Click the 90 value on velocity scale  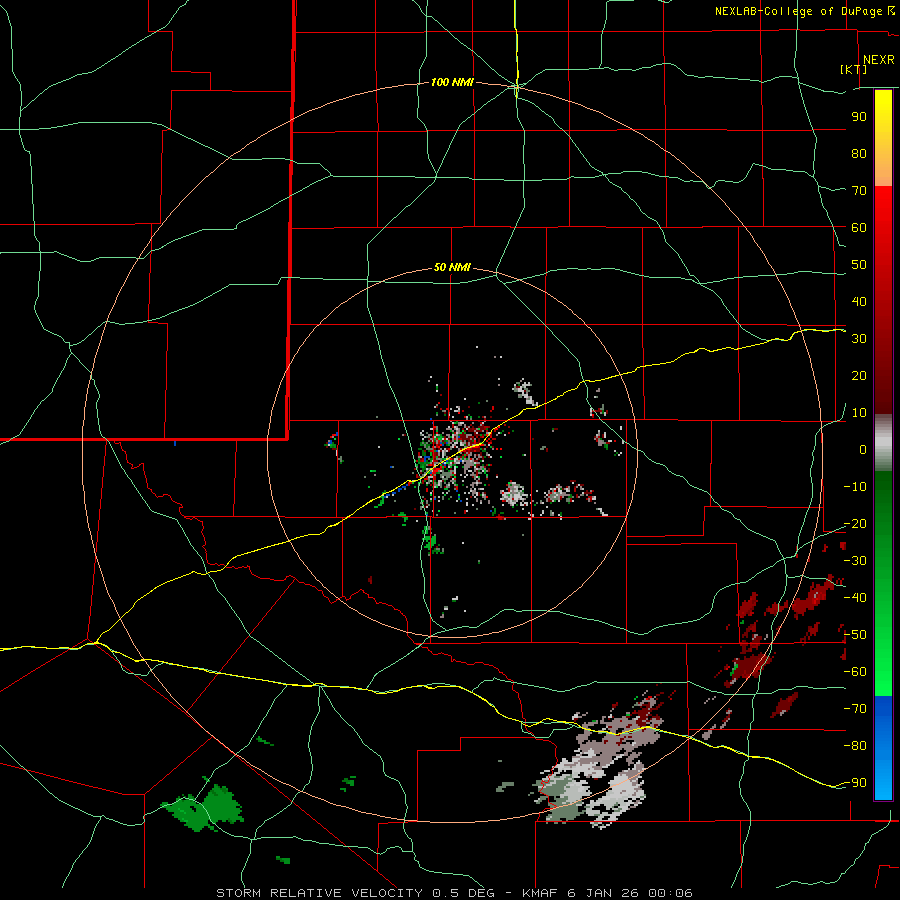pos(859,117)
